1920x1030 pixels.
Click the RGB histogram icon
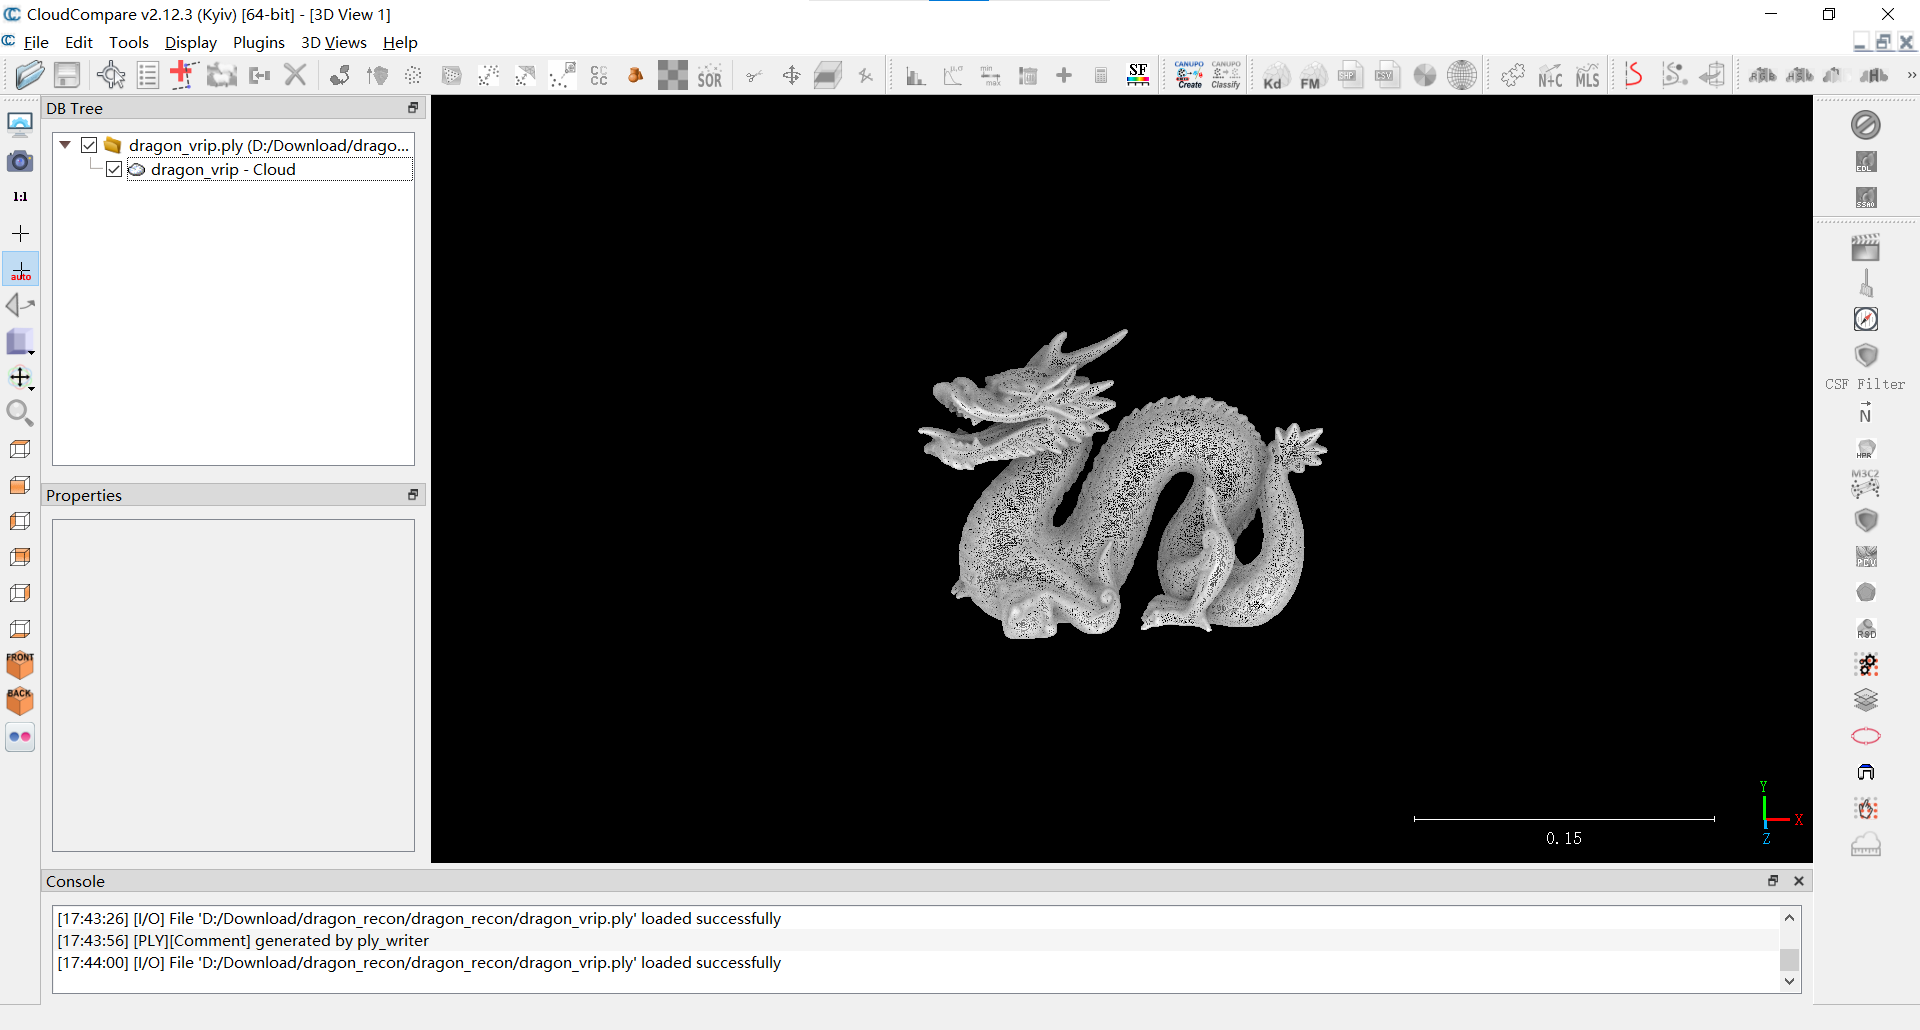click(1763, 75)
